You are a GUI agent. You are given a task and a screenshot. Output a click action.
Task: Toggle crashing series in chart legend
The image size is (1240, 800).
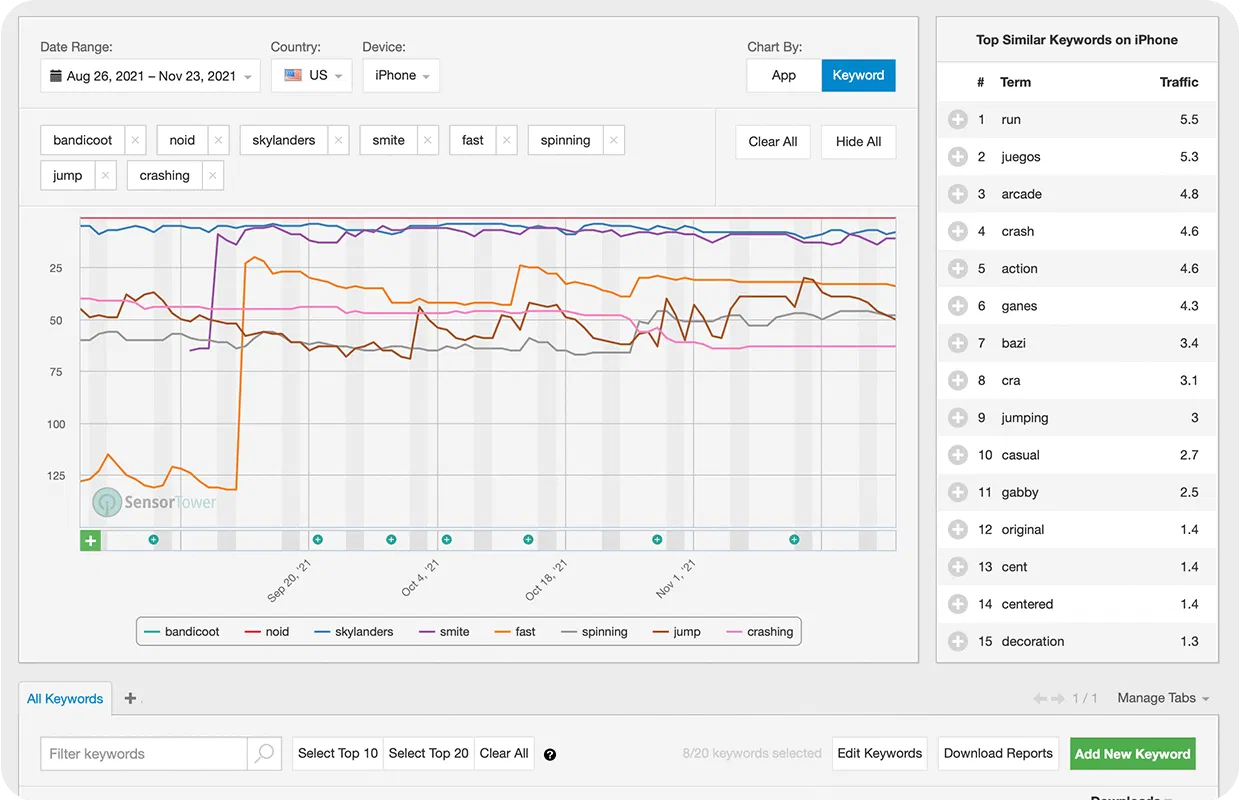coord(759,632)
